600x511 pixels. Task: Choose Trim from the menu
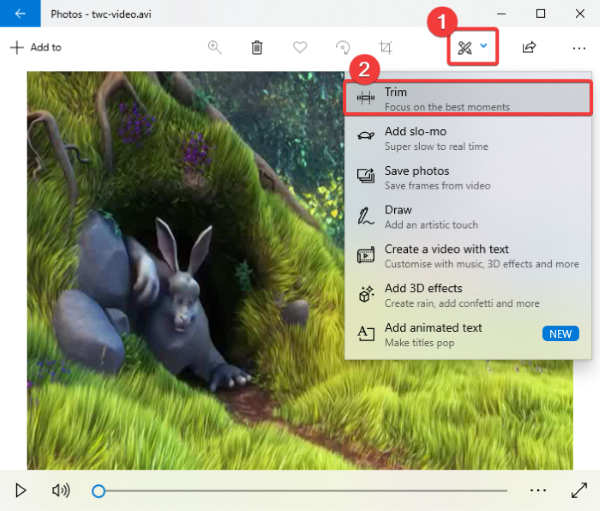[468, 99]
